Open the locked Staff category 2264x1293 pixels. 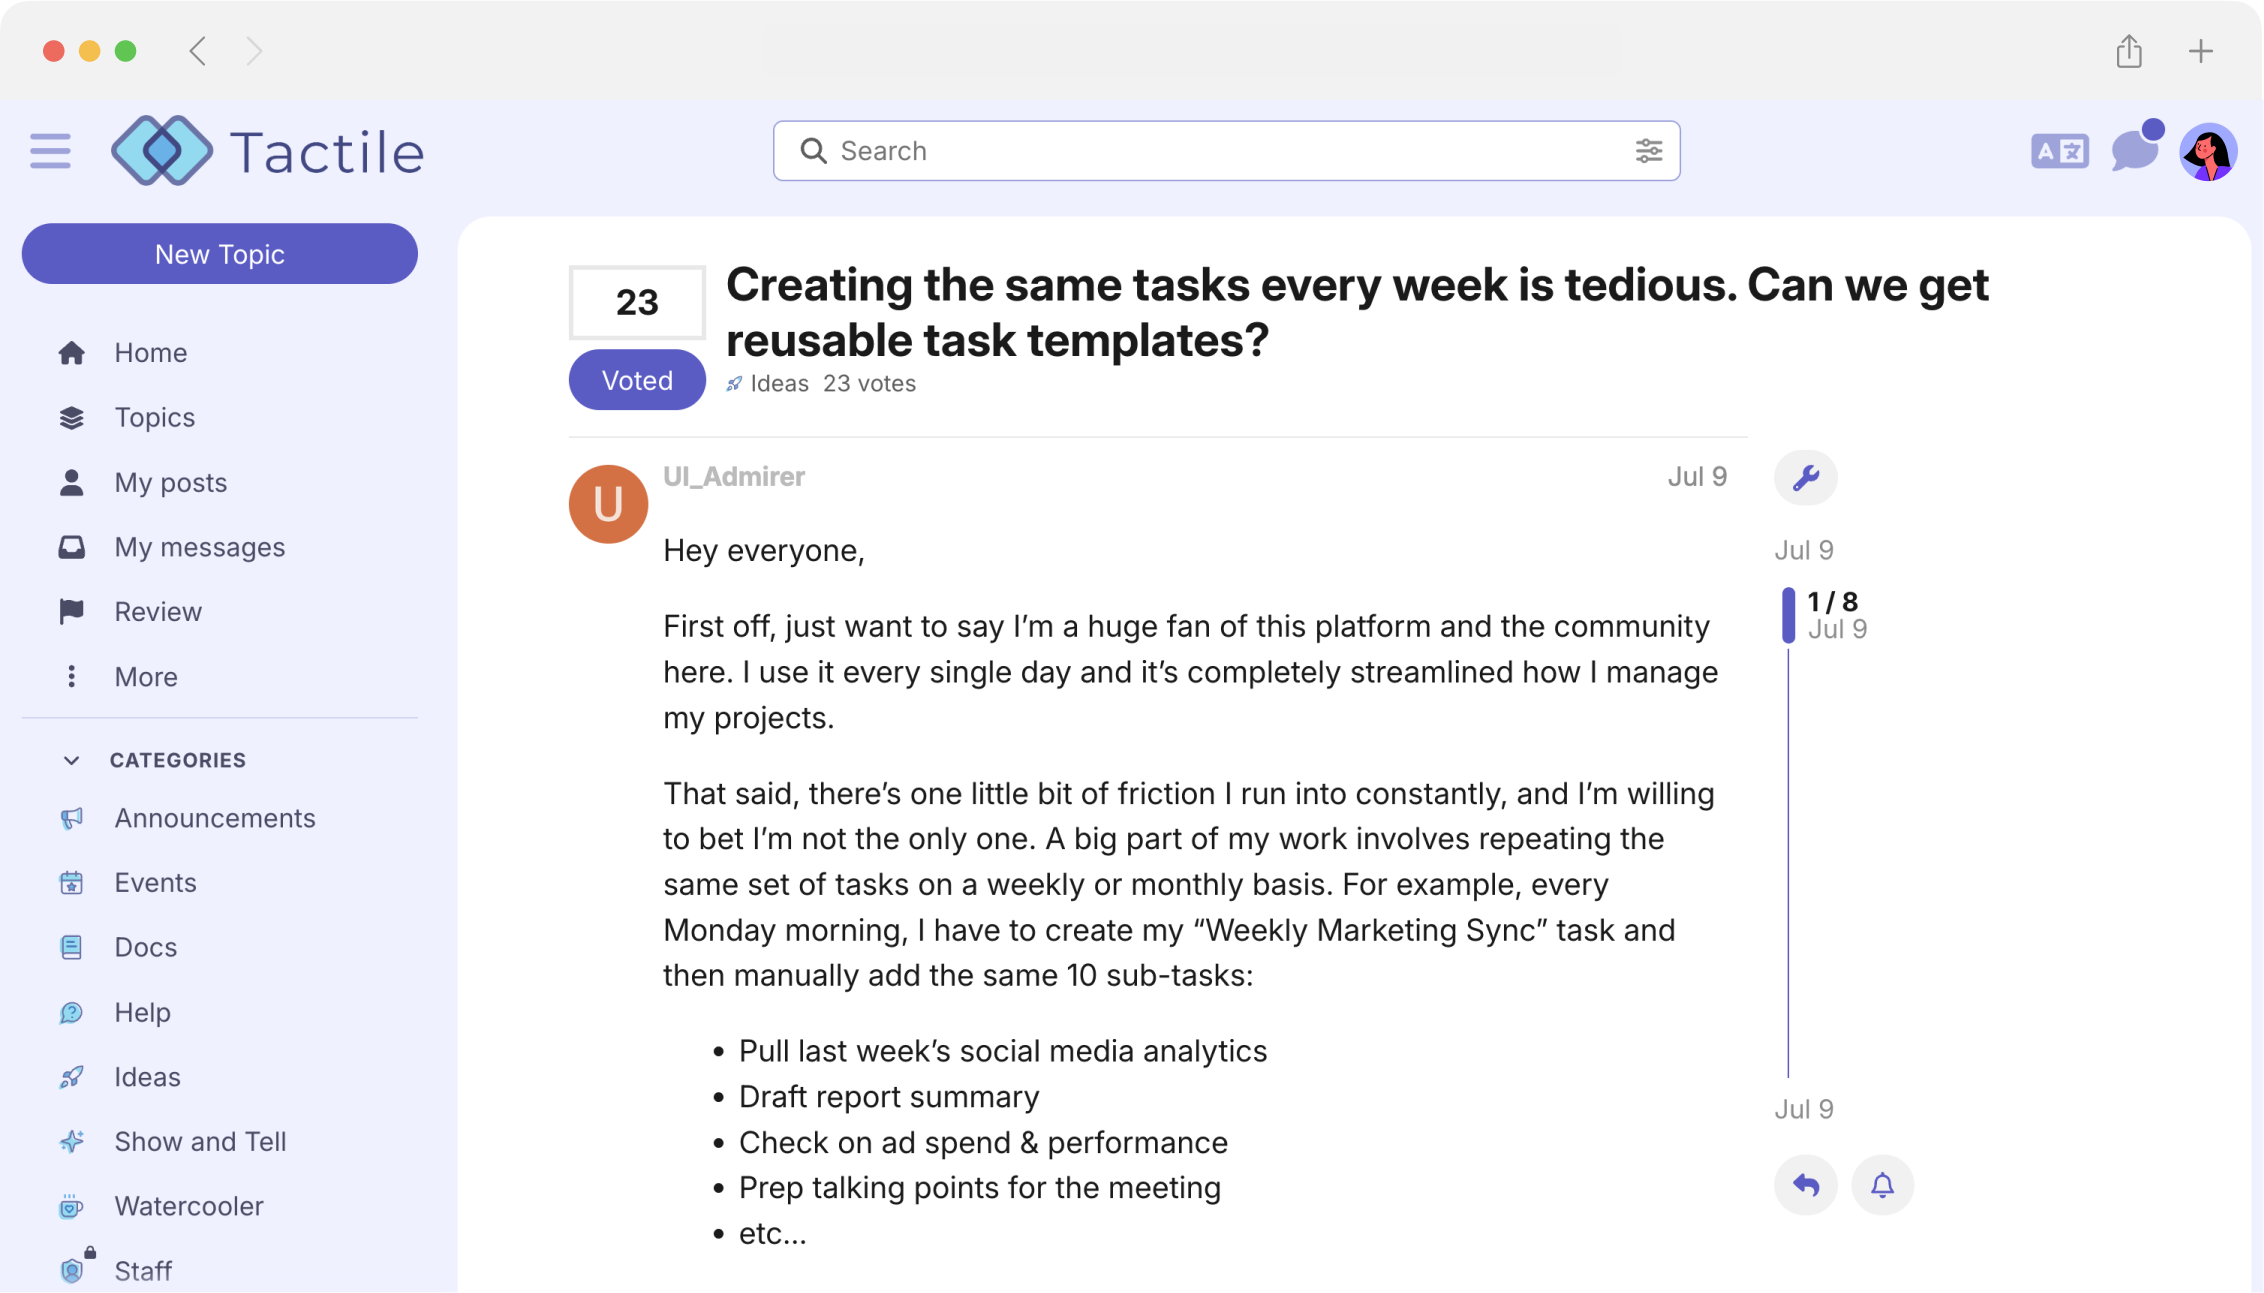(142, 1269)
